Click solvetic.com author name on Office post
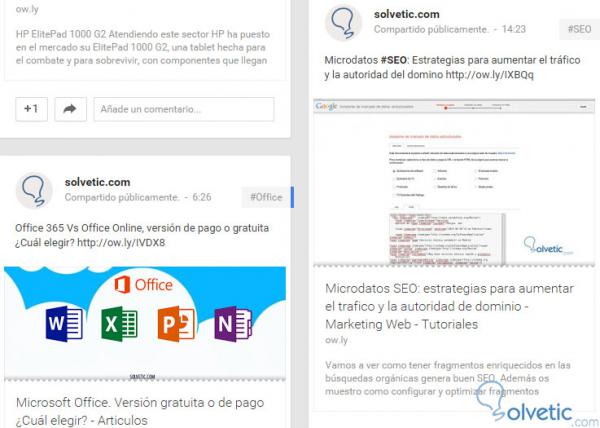This screenshot has height=428, width=600. 97,182
